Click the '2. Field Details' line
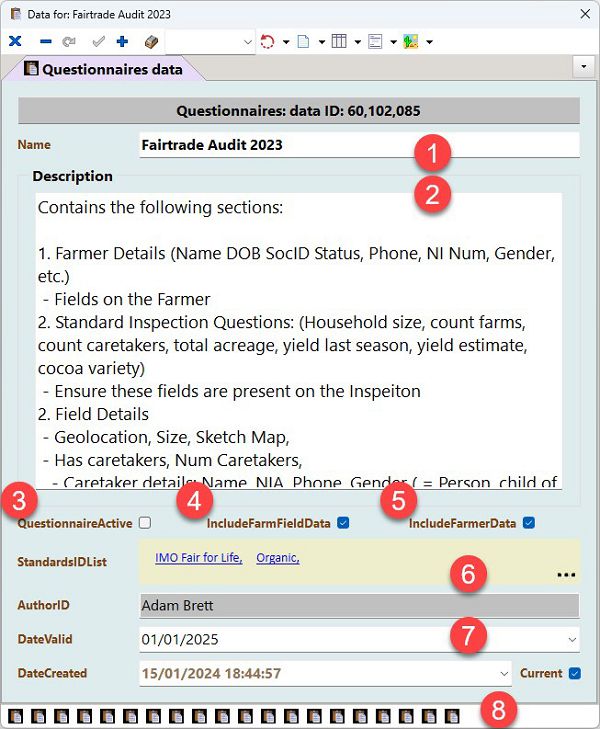The image size is (600, 729). 93,414
